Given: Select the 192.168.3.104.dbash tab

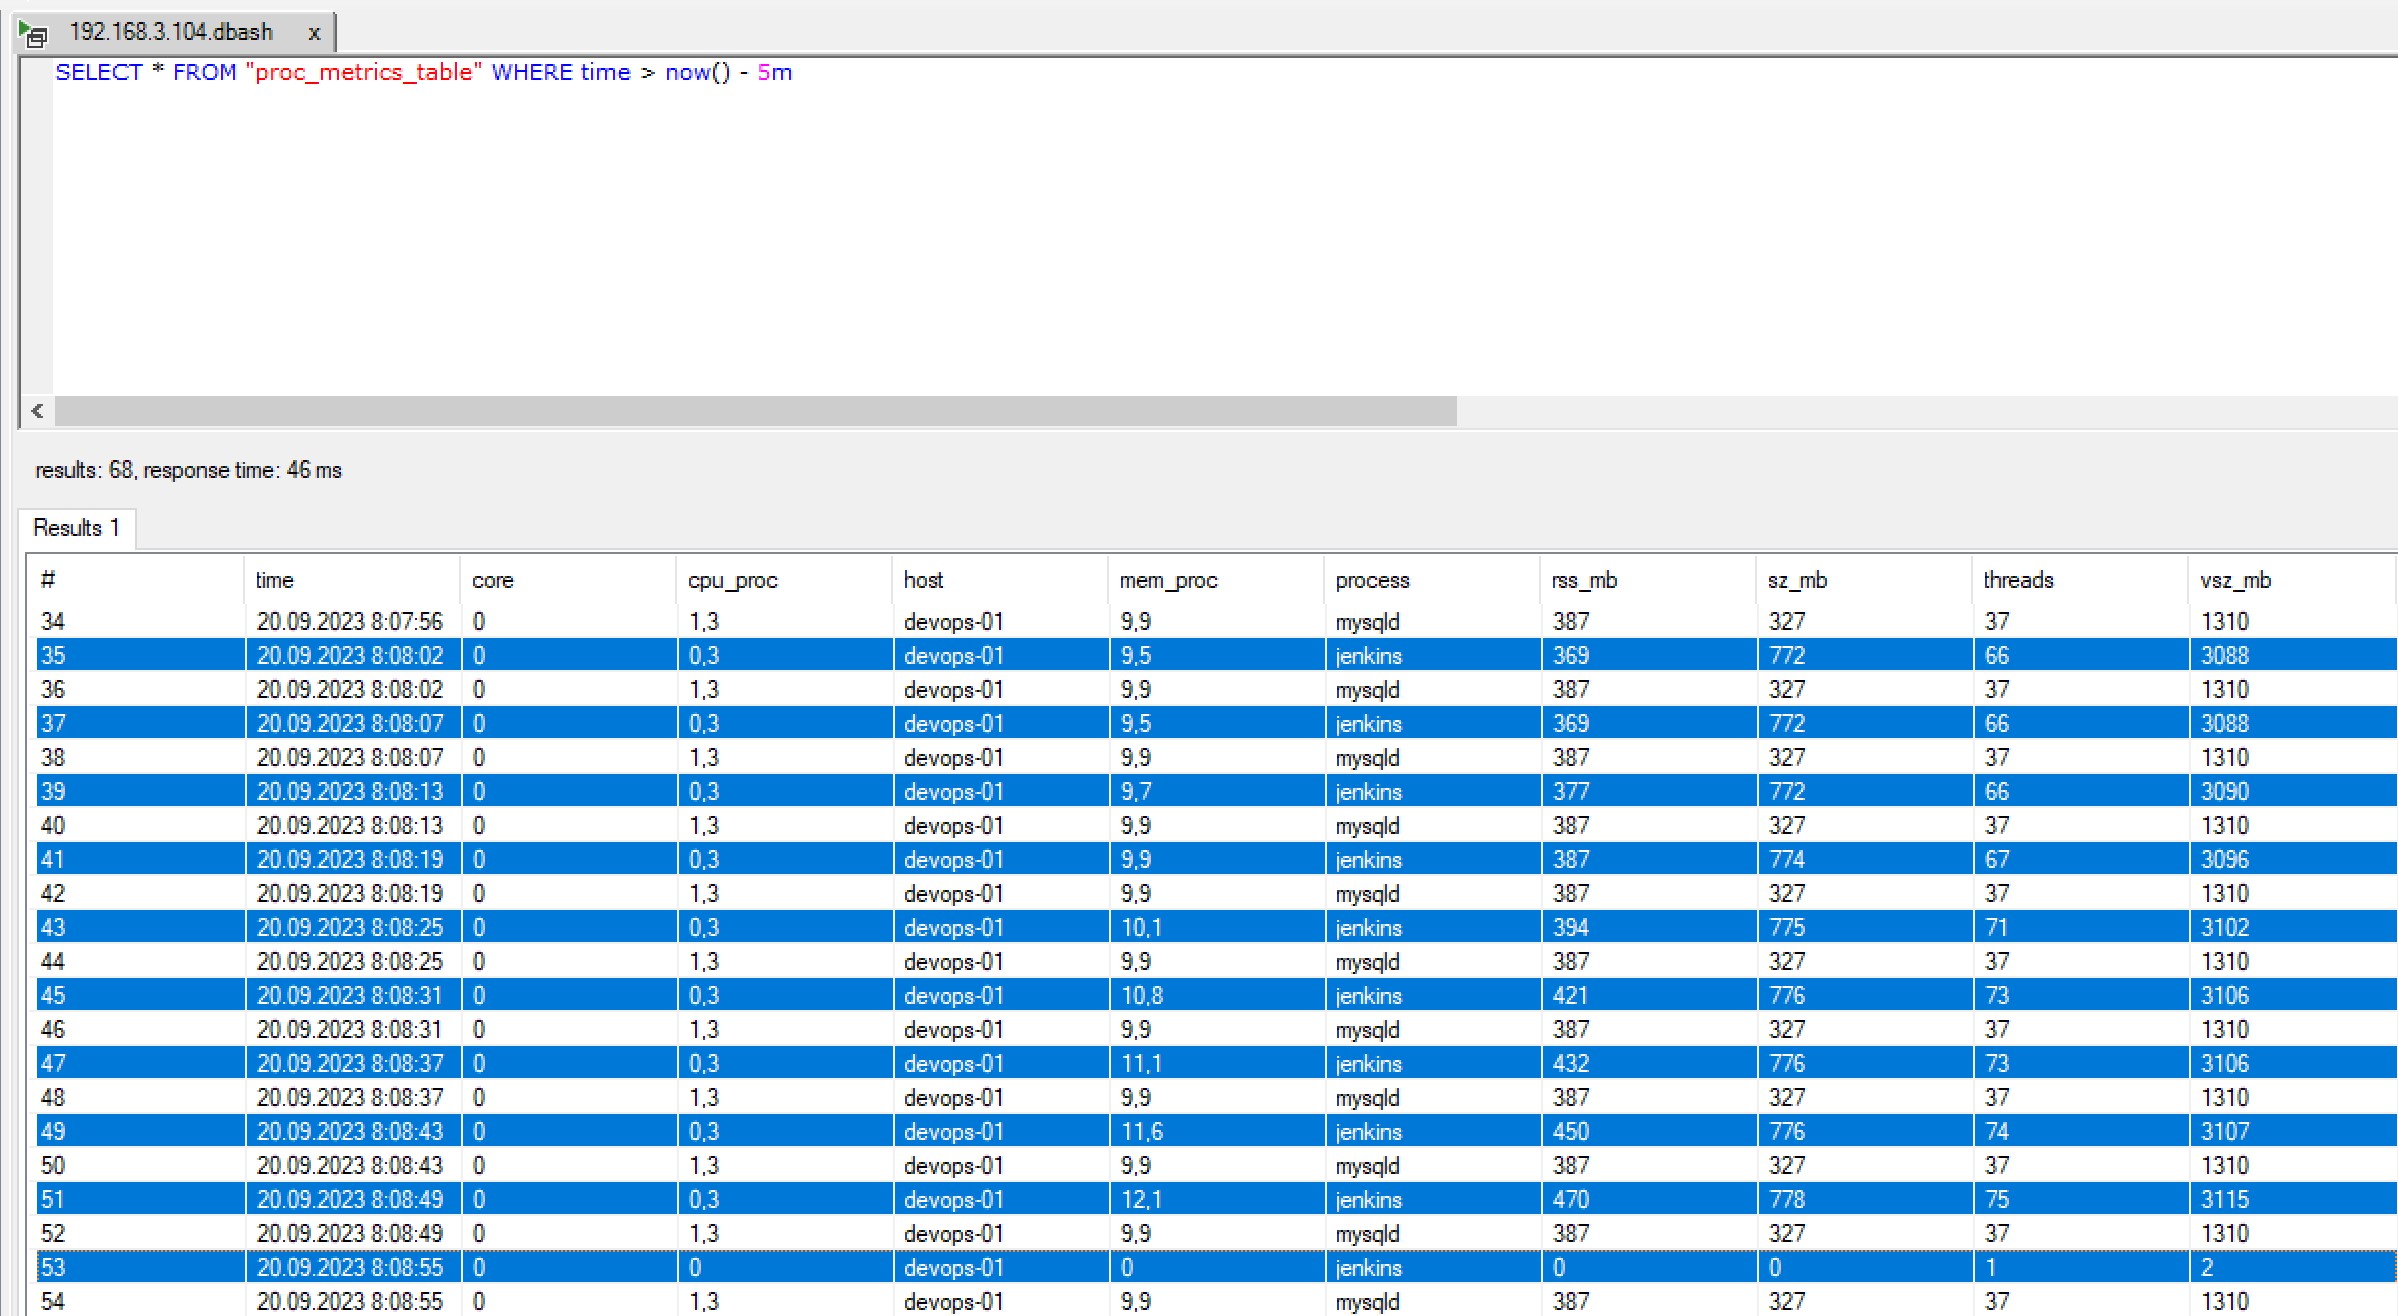Looking at the screenshot, I should pyautogui.click(x=171, y=32).
